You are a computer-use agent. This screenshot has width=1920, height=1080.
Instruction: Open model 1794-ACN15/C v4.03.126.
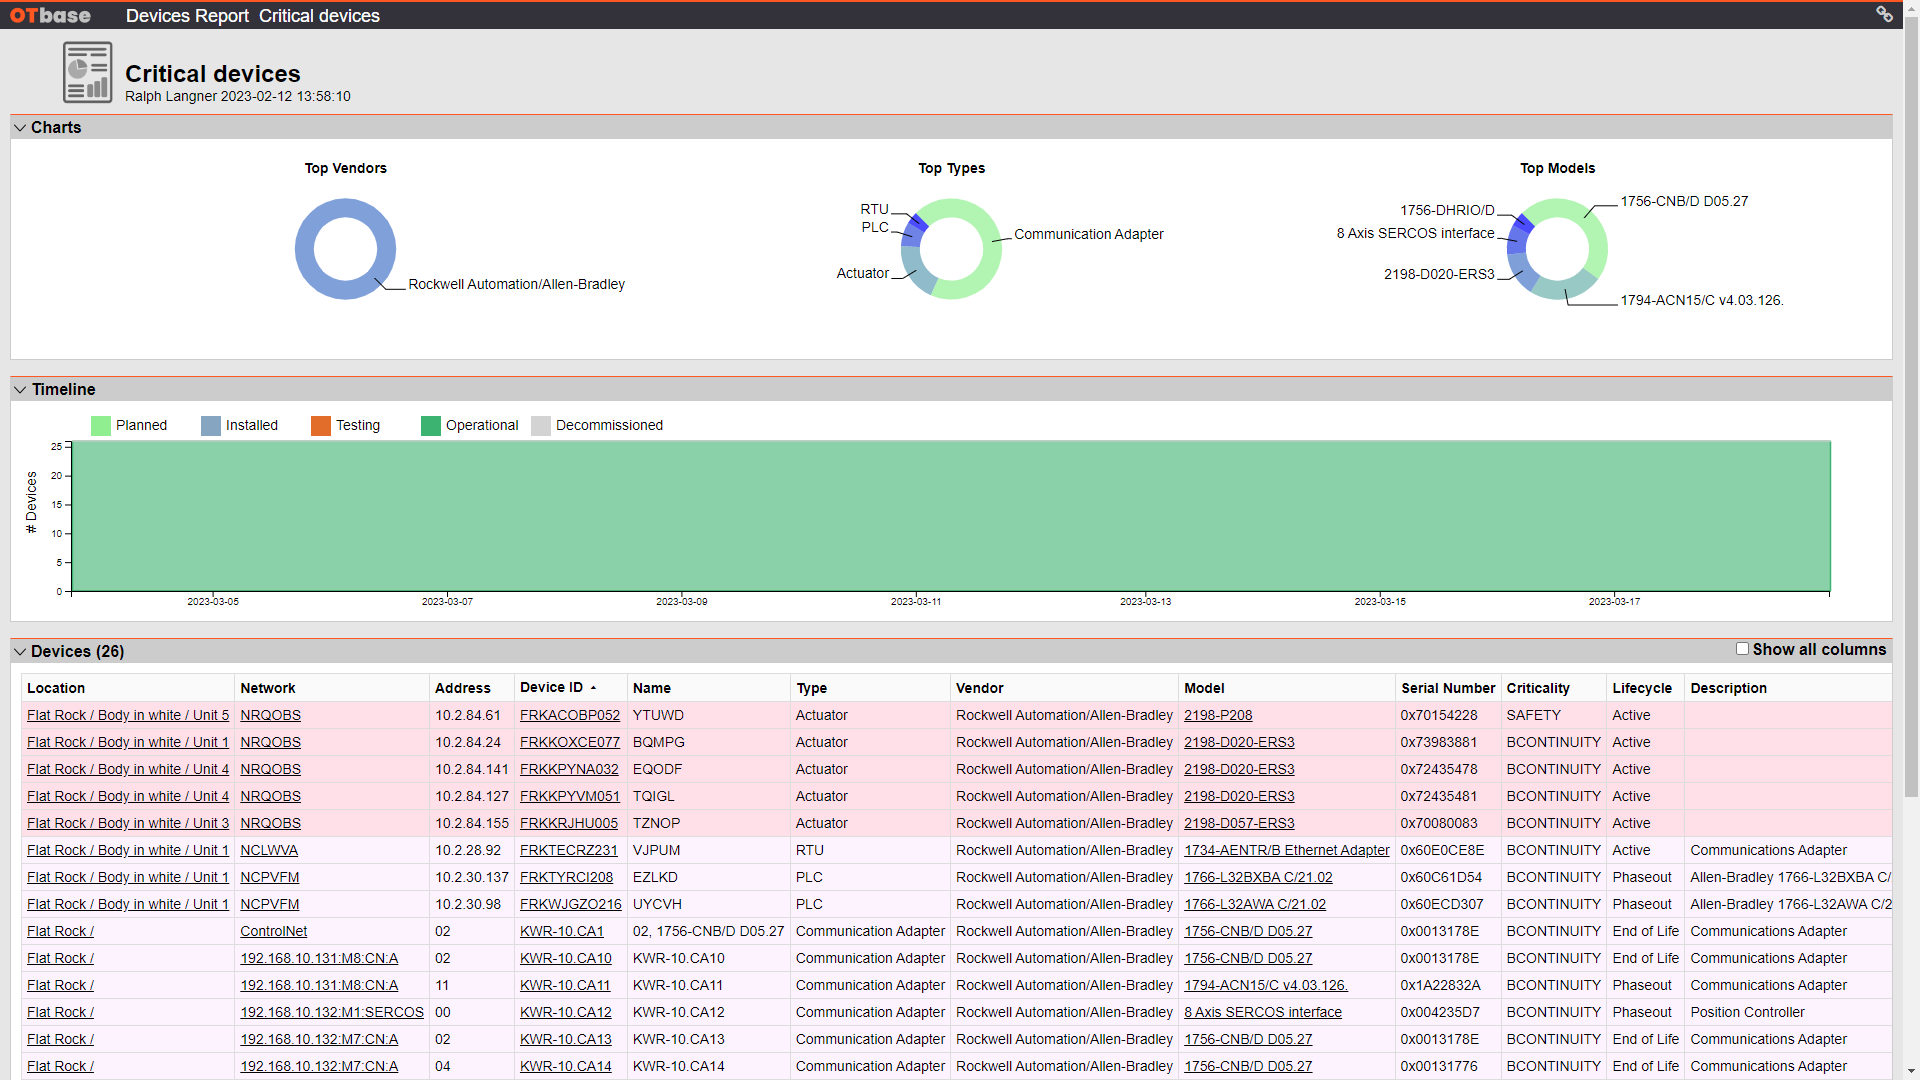click(1266, 986)
